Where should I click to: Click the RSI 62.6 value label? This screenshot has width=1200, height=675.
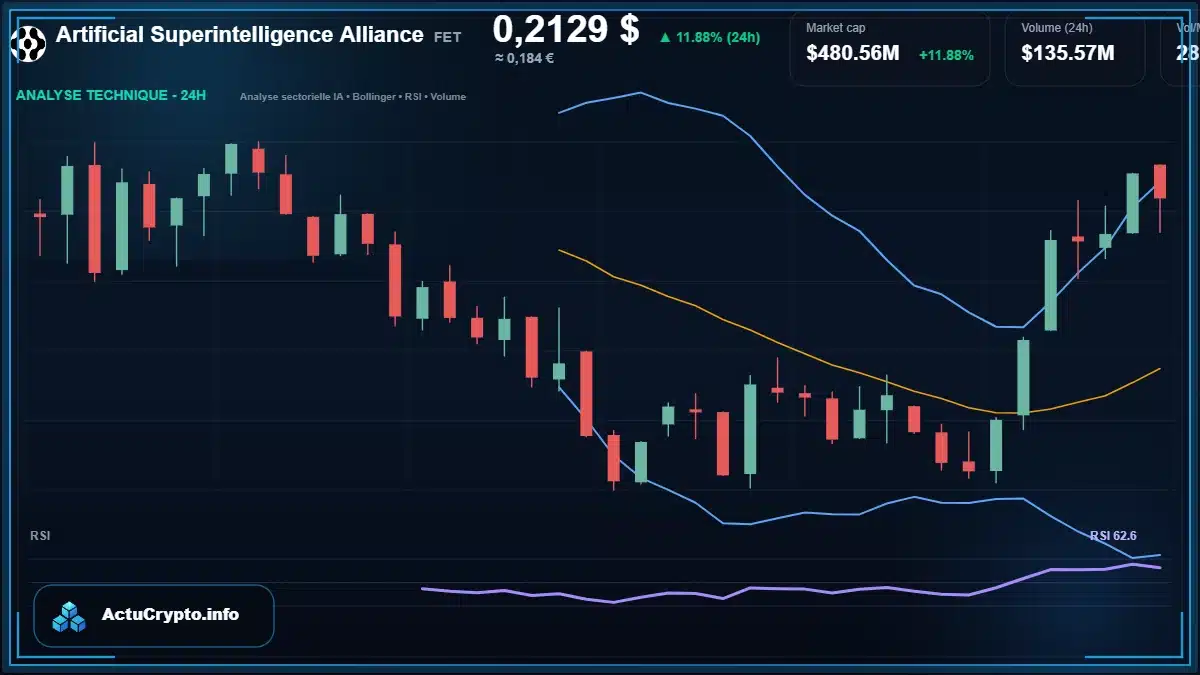pyautogui.click(x=1113, y=536)
